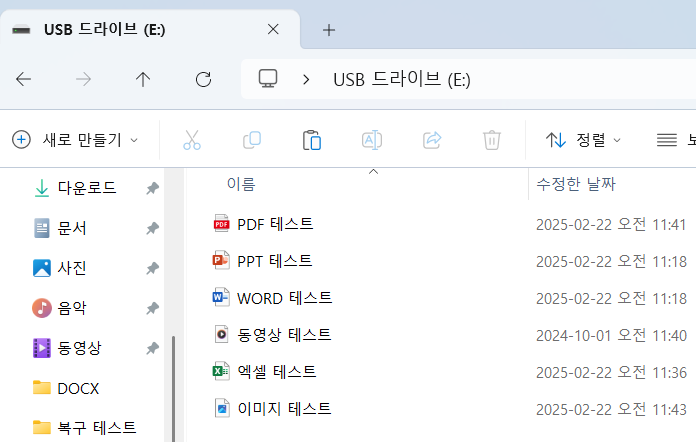Image resolution: width=696 pixels, height=442 pixels.
Task: Close the USB 드라이브 (E:) tab
Action: tap(273, 29)
